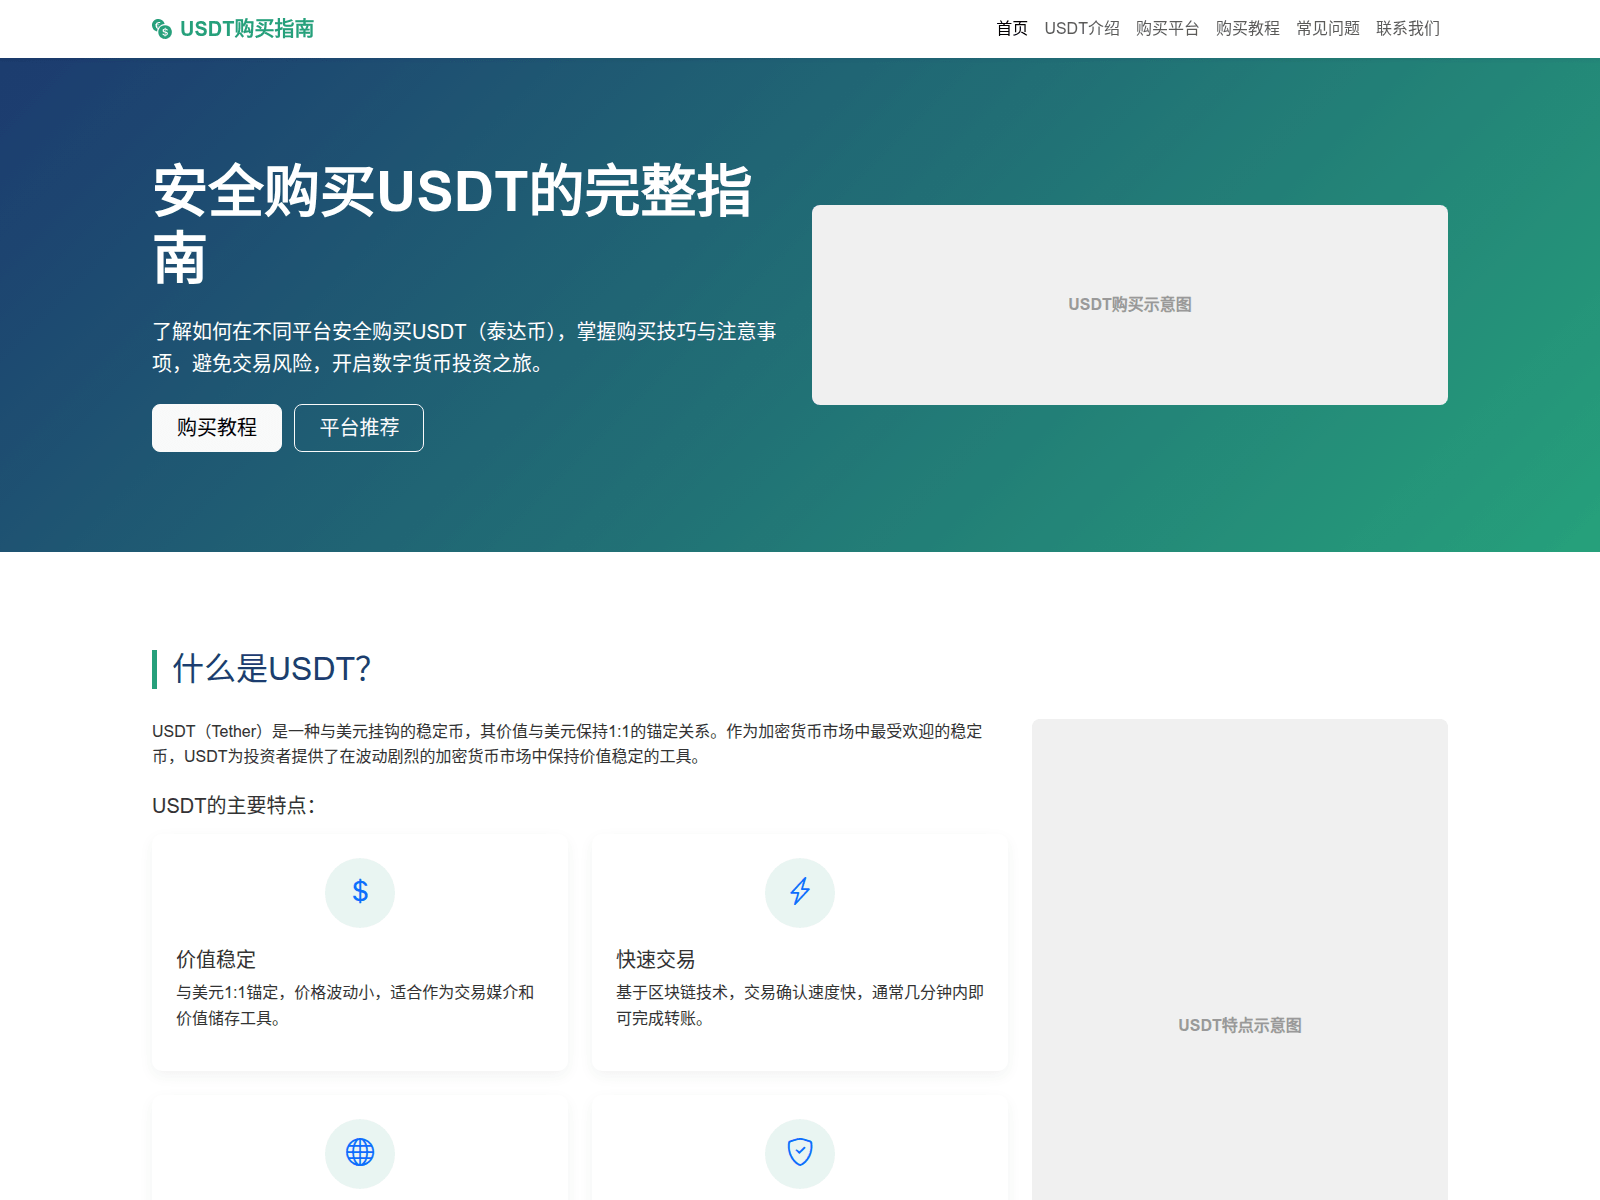Select the 快速交易 feature card title
The height and width of the screenshot is (1200, 1600).
tap(656, 960)
